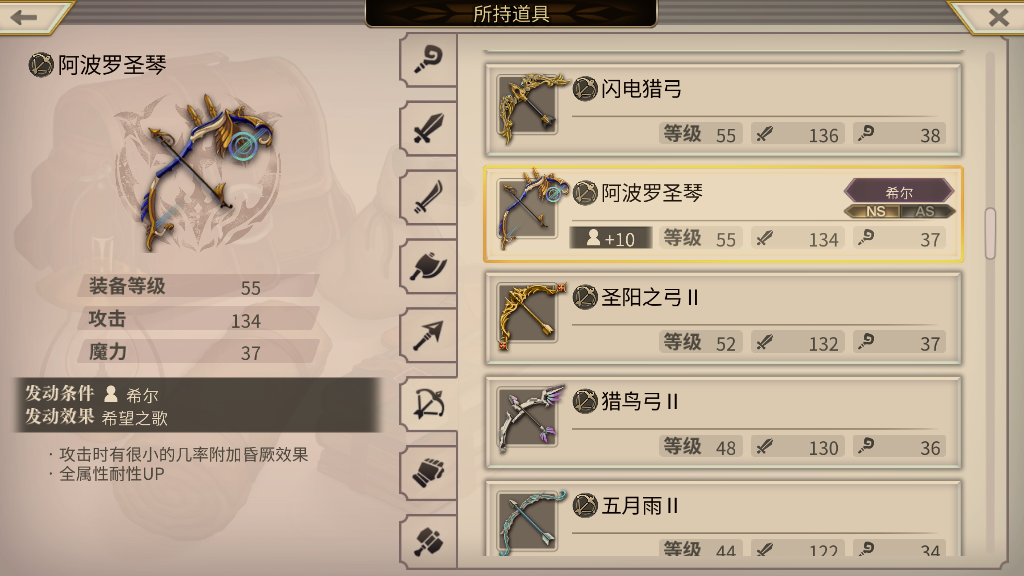Select the staff weapon category tab

point(428,60)
